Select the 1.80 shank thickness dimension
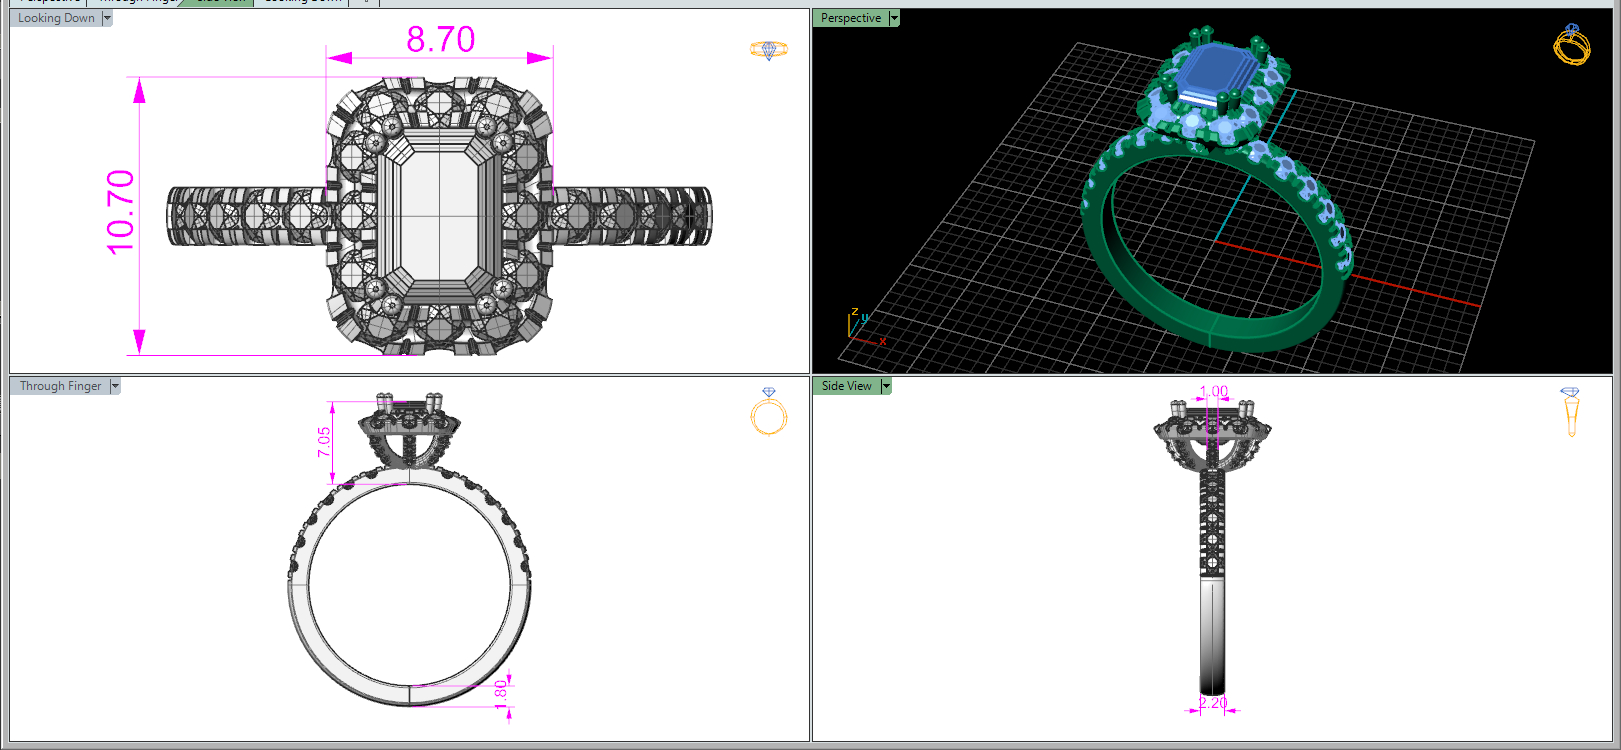1621x750 pixels. click(x=501, y=693)
